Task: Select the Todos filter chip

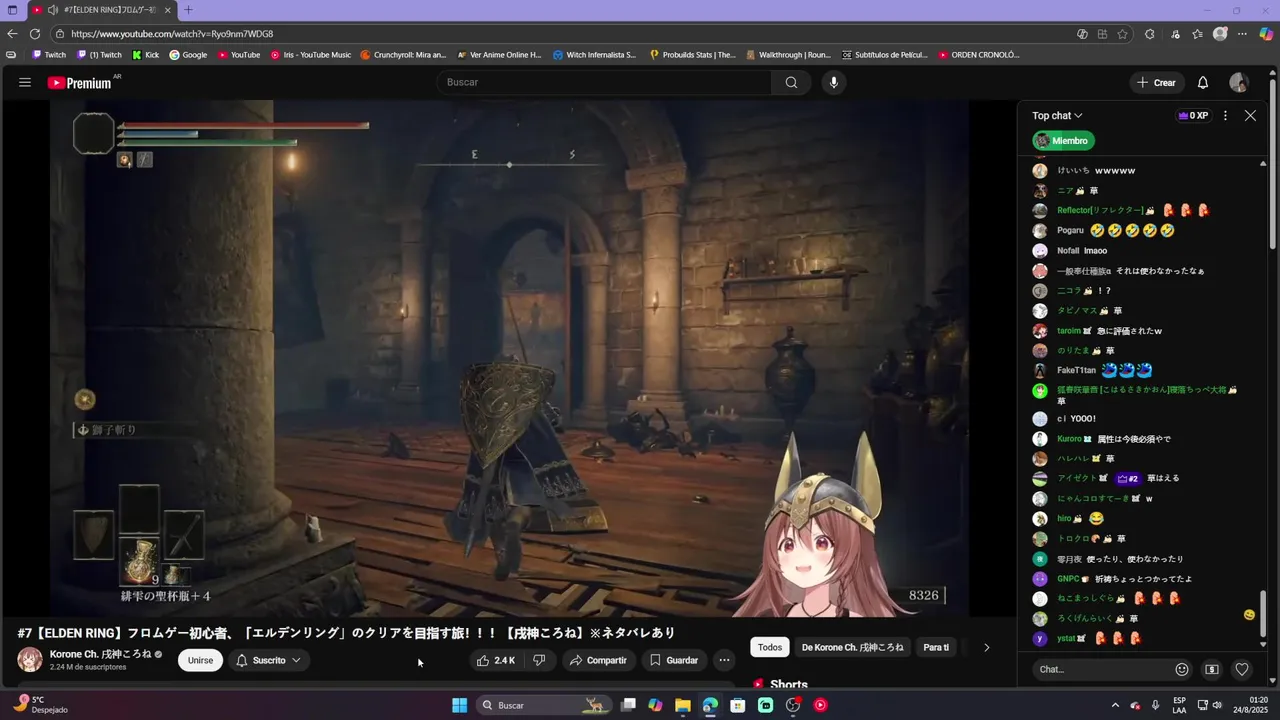Action: [770, 647]
